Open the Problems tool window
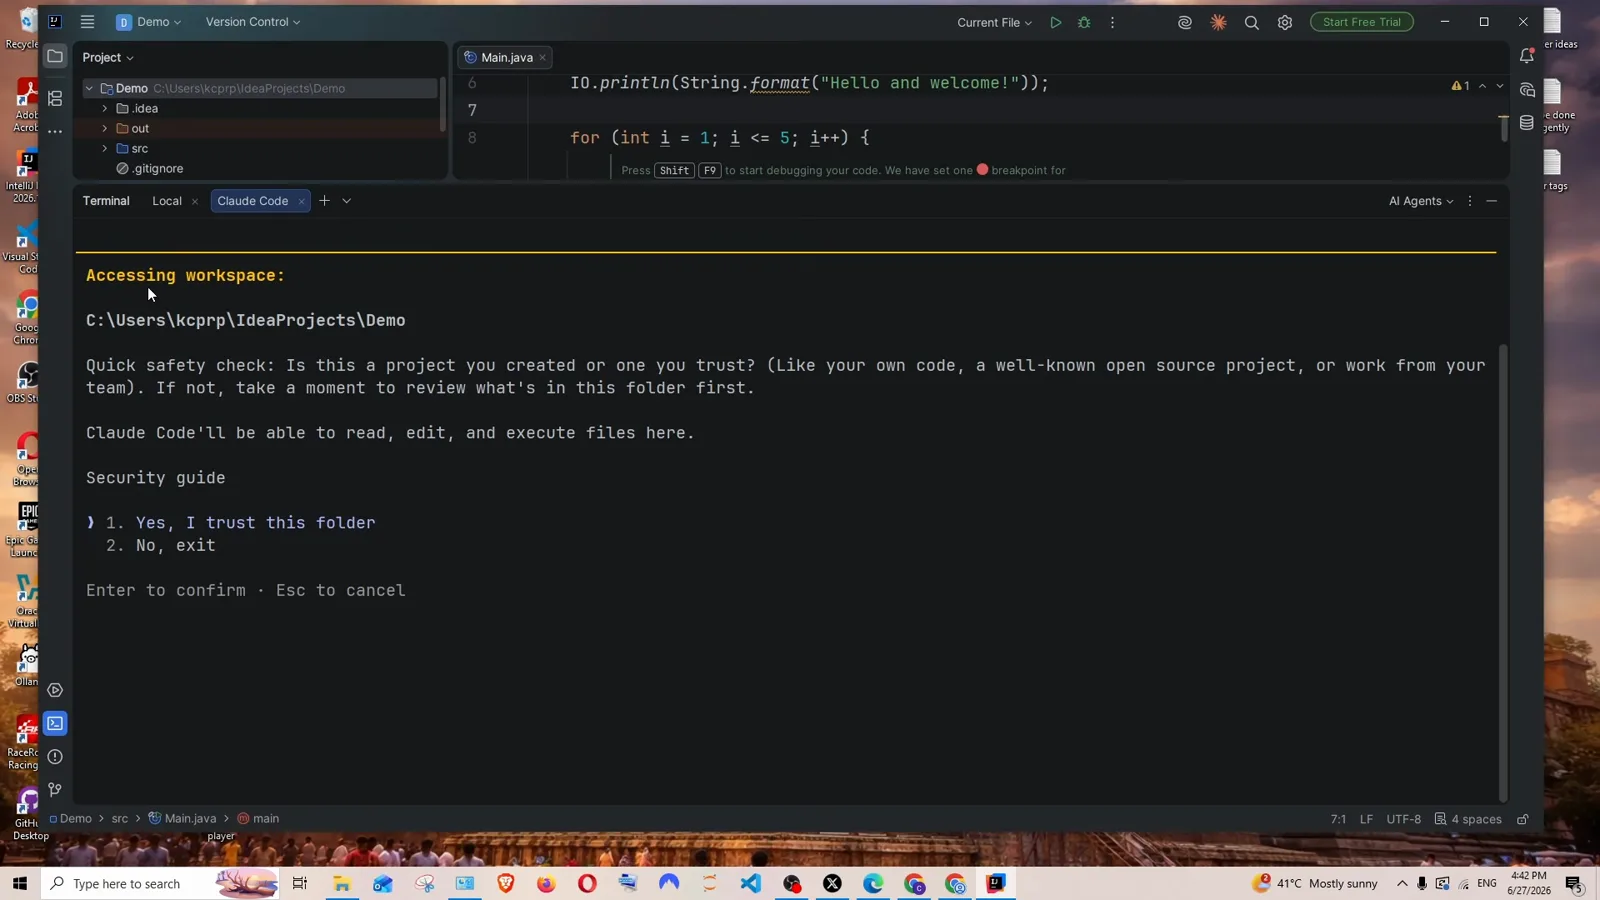The image size is (1600, 900). pos(55,757)
